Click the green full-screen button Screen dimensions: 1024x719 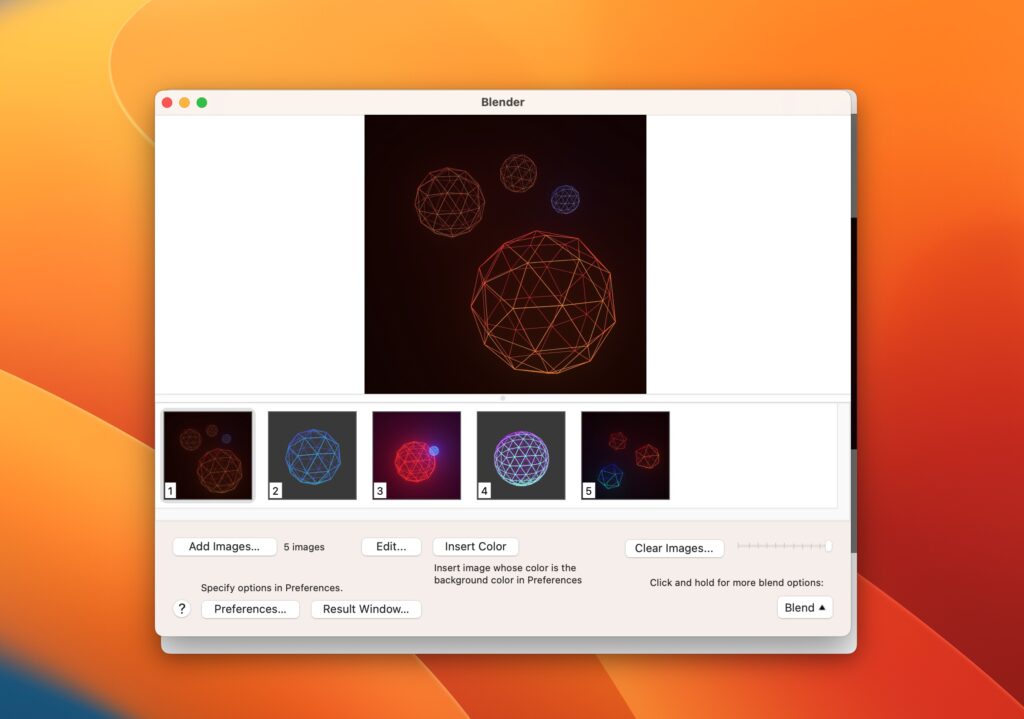click(x=202, y=101)
